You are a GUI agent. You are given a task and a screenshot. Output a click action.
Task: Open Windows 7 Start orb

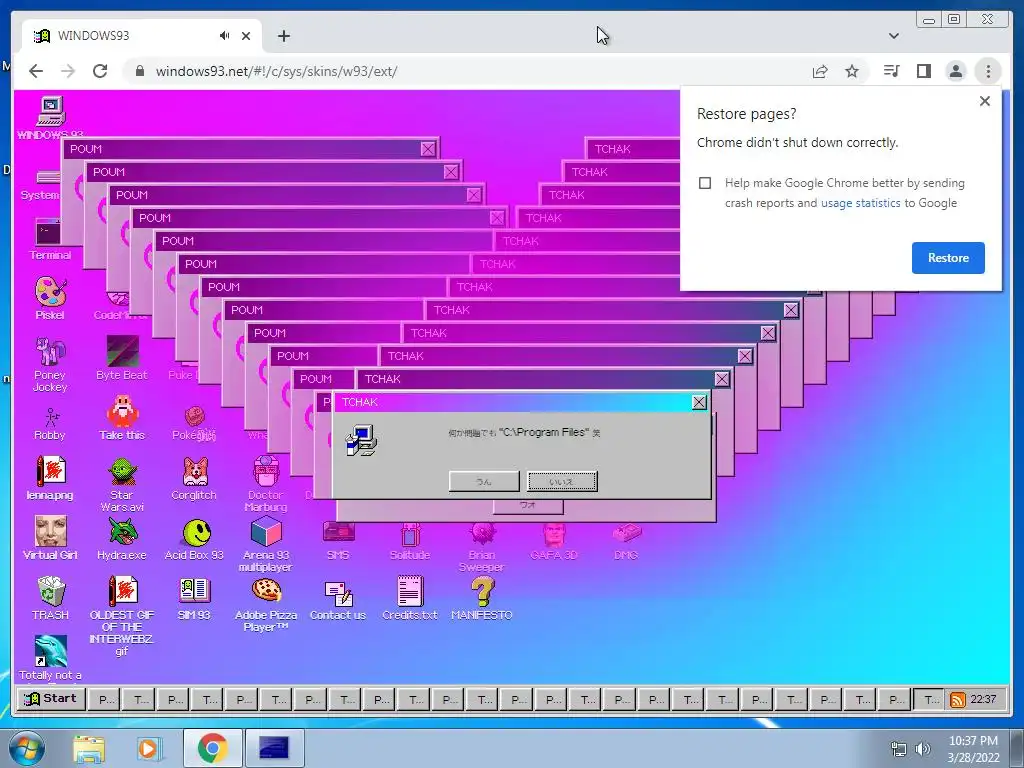coord(26,748)
